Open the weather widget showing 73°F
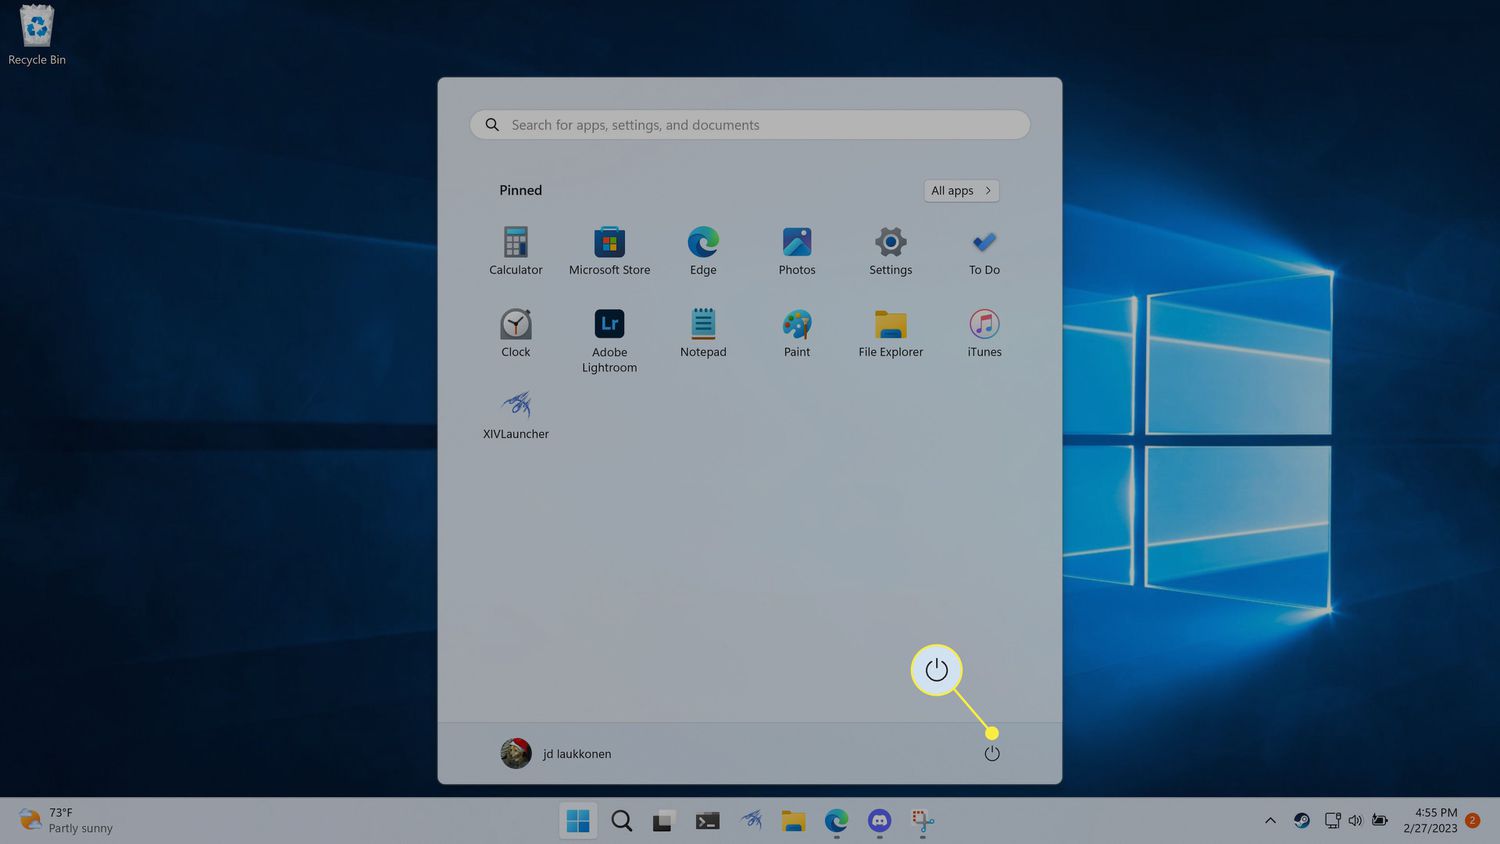Viewport: 1500px width, 844px height. pos(66,821)
